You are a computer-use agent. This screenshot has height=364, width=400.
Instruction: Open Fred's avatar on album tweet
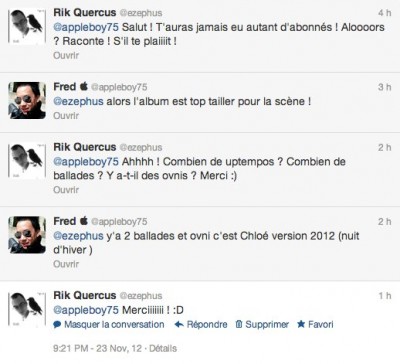click(x=27, y=100)
